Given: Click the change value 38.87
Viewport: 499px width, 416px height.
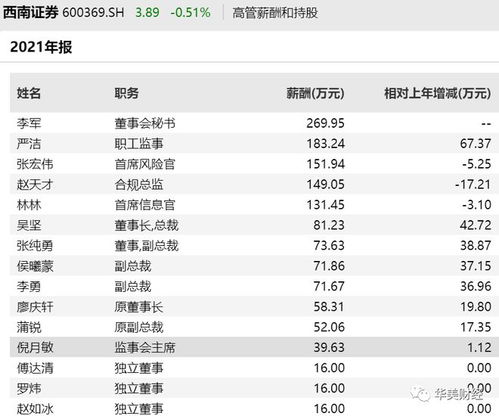Looking at the screenshot, I should coord(476,246).
